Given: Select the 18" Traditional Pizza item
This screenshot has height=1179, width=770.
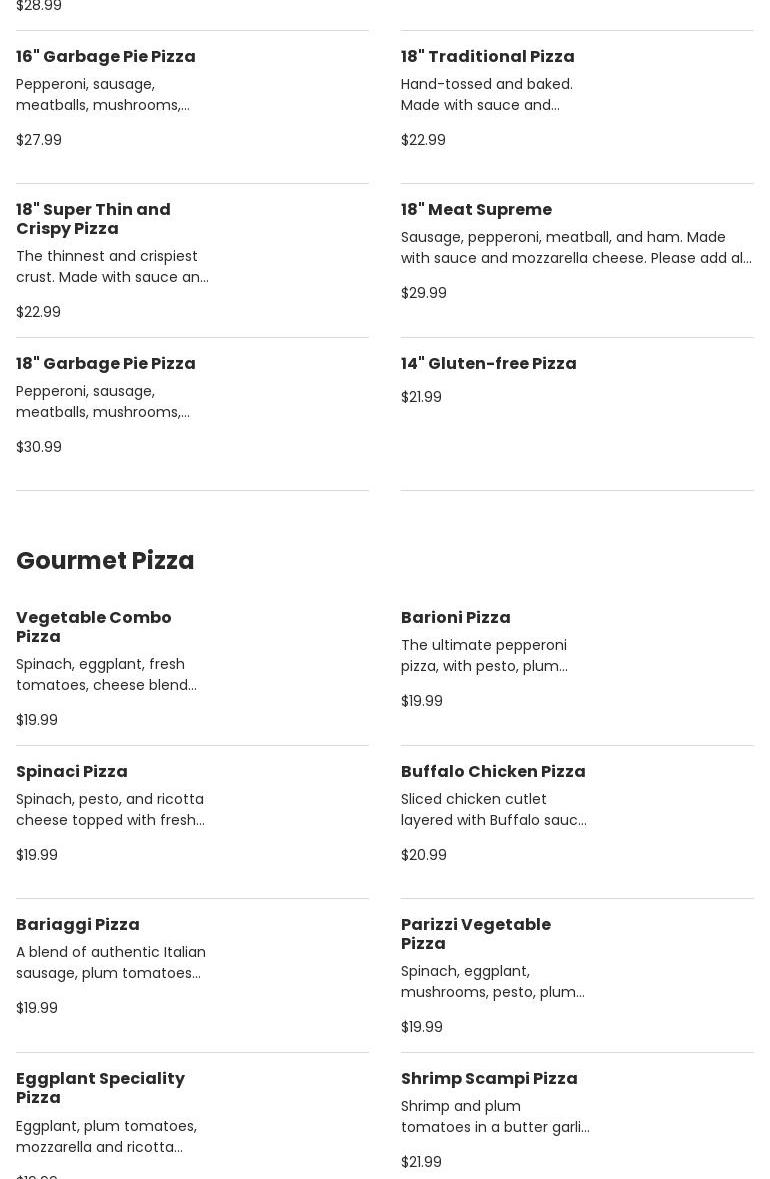Looking at the screenshot, I should (x=487, y=57).
